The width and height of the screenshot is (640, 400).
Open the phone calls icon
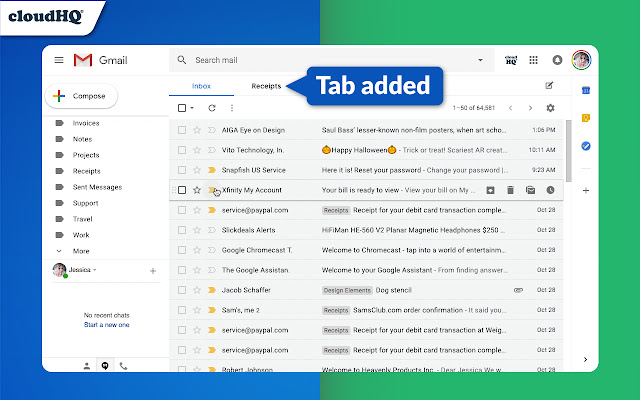(123, 366)
